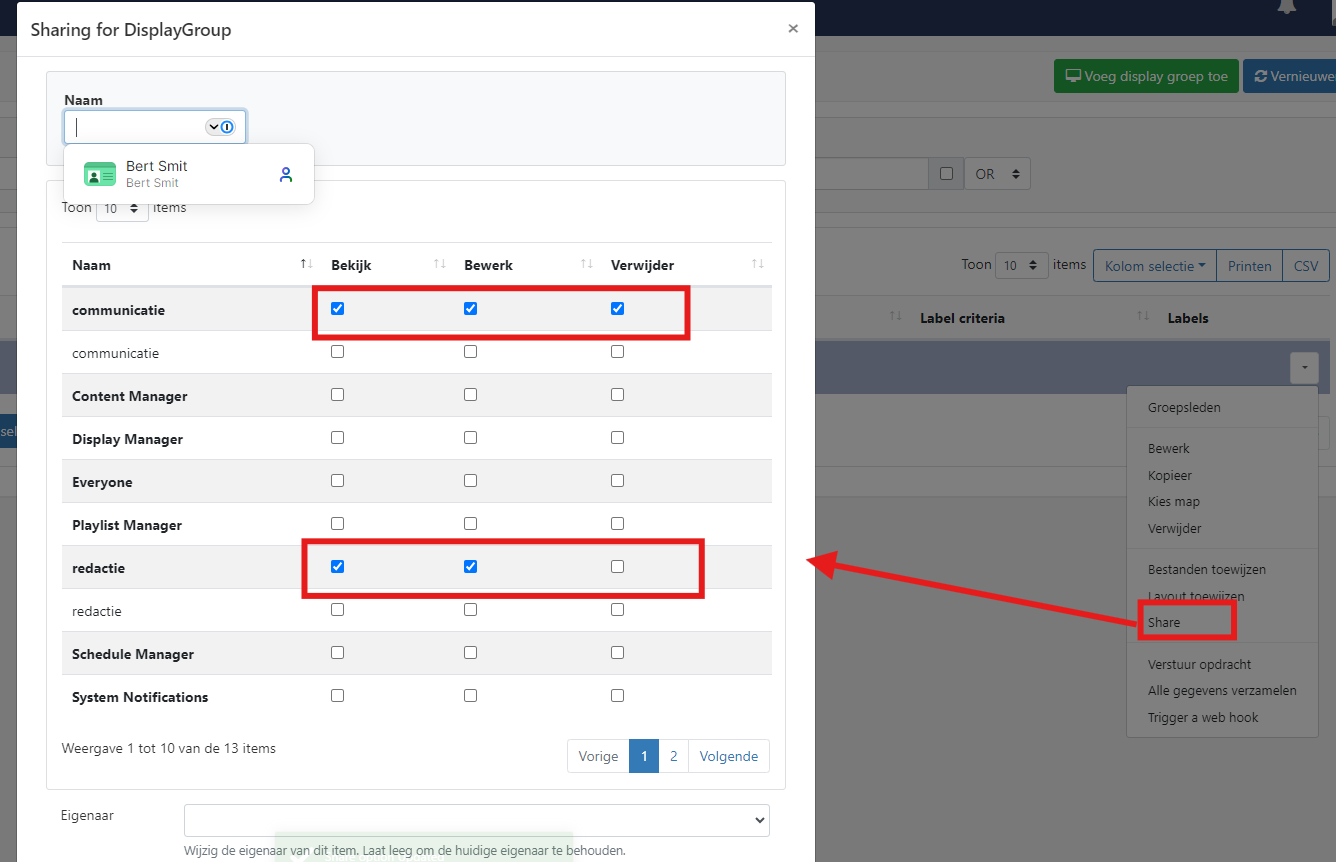
Task: Sort by Bewerk column sort icon
Action: coord(587,264)
